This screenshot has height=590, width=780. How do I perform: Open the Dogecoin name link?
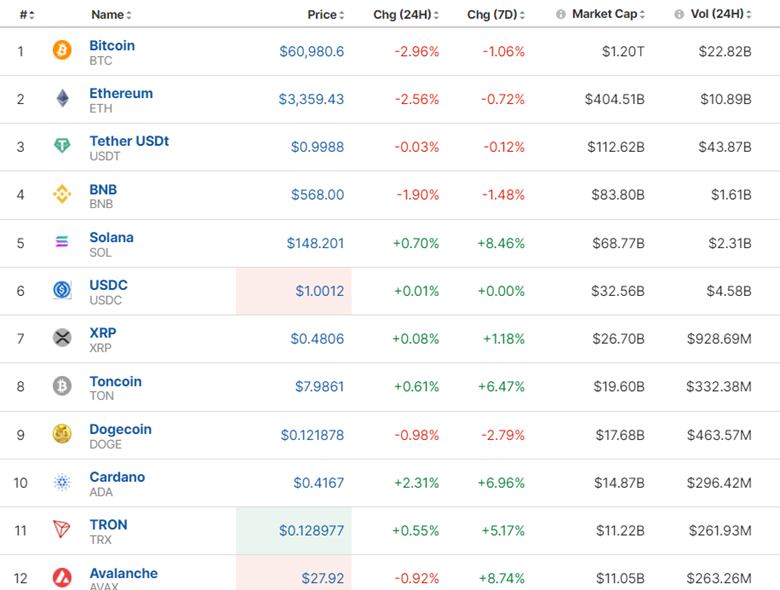[120, 429]
